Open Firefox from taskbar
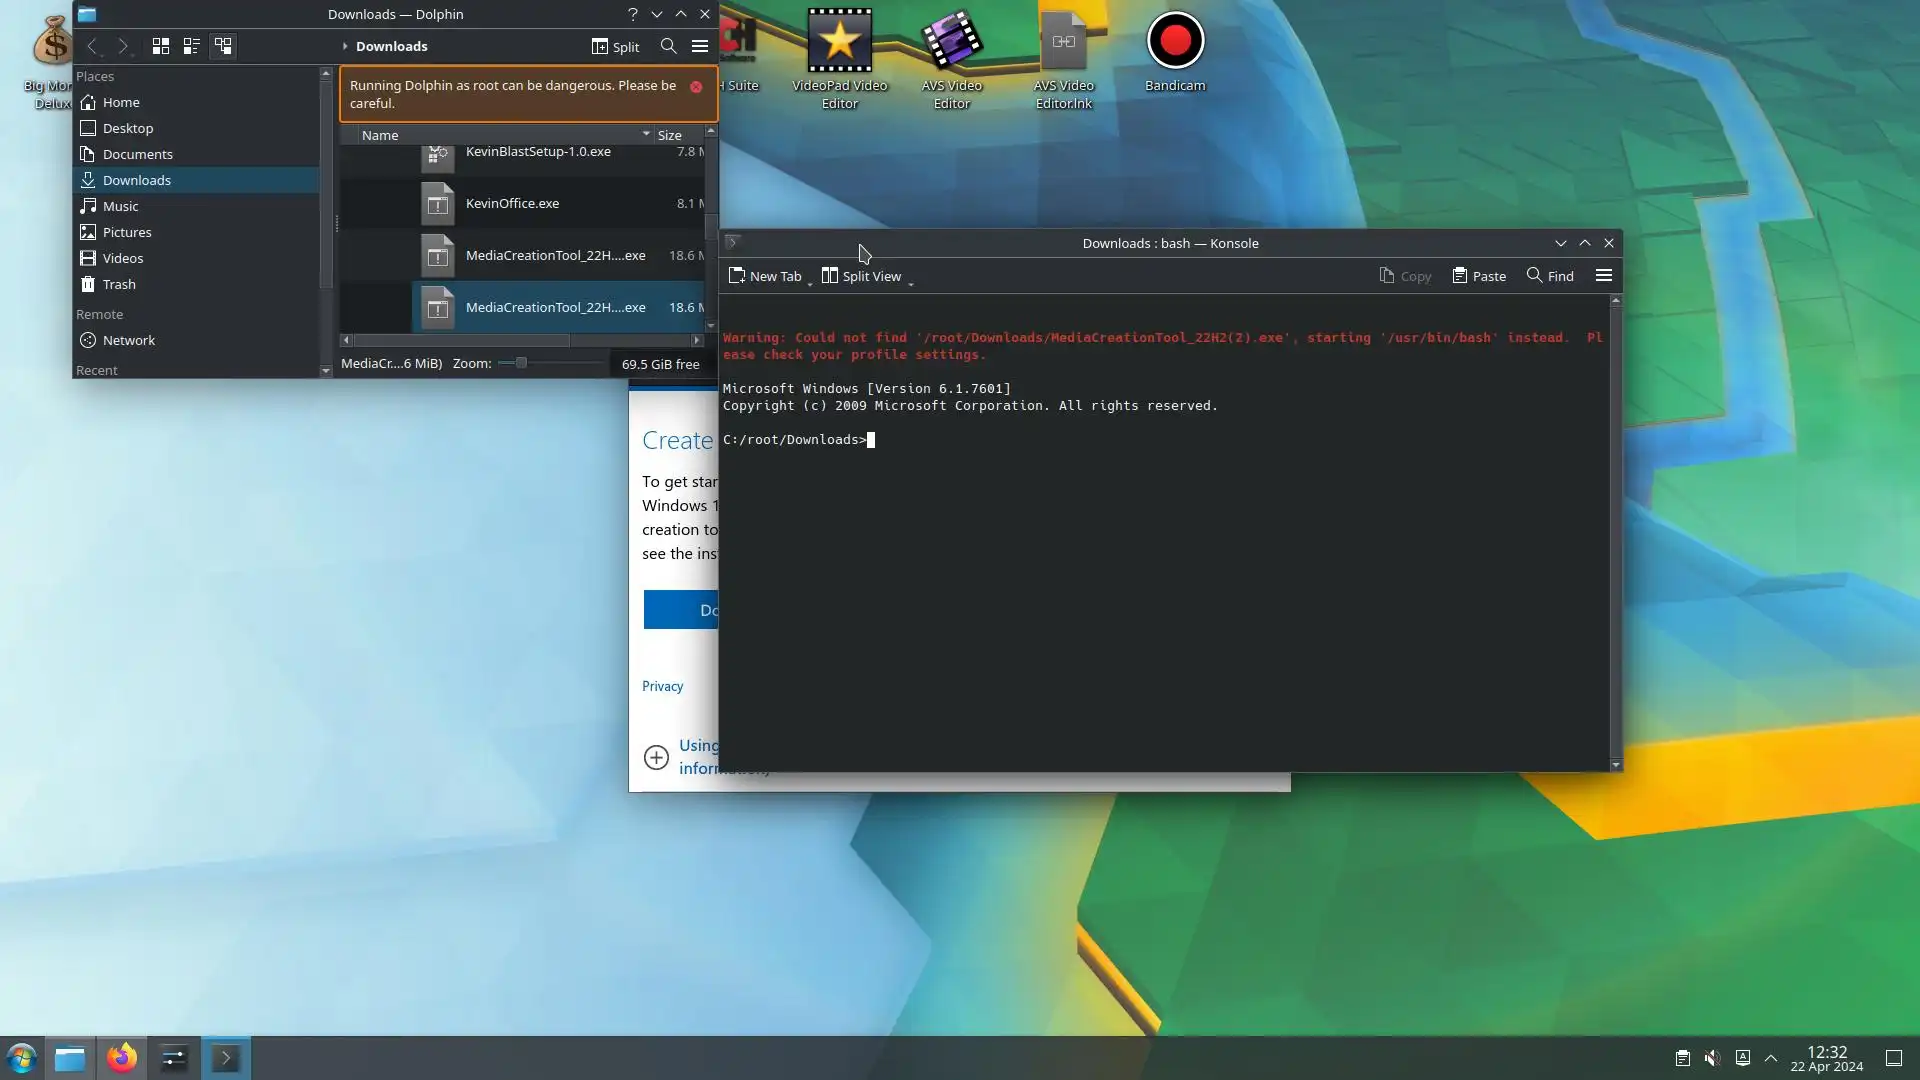Viewport: 1920px width, 1080px height. (122, 1058)
